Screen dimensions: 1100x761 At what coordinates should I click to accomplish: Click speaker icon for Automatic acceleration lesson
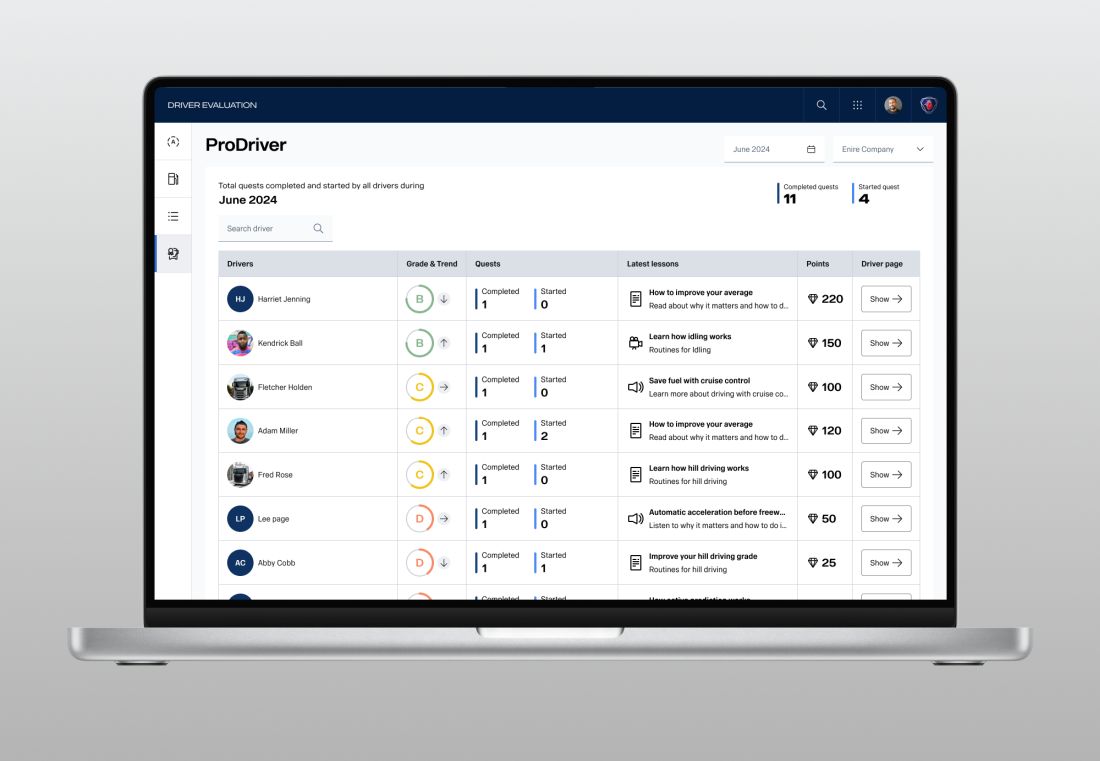pyautogui.click(x=636, y=519)
